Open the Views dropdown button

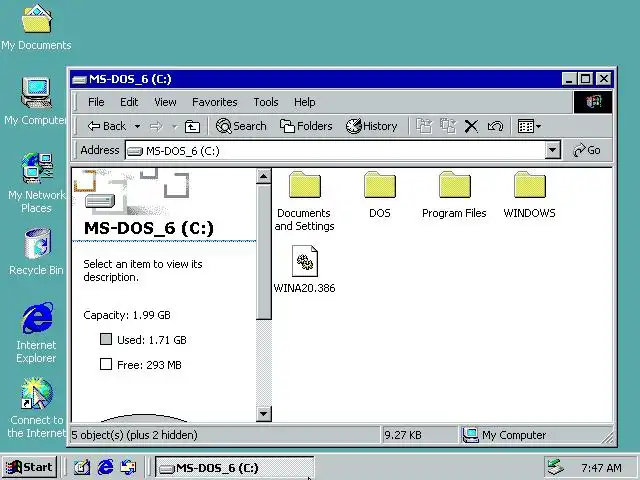(529, 126)
